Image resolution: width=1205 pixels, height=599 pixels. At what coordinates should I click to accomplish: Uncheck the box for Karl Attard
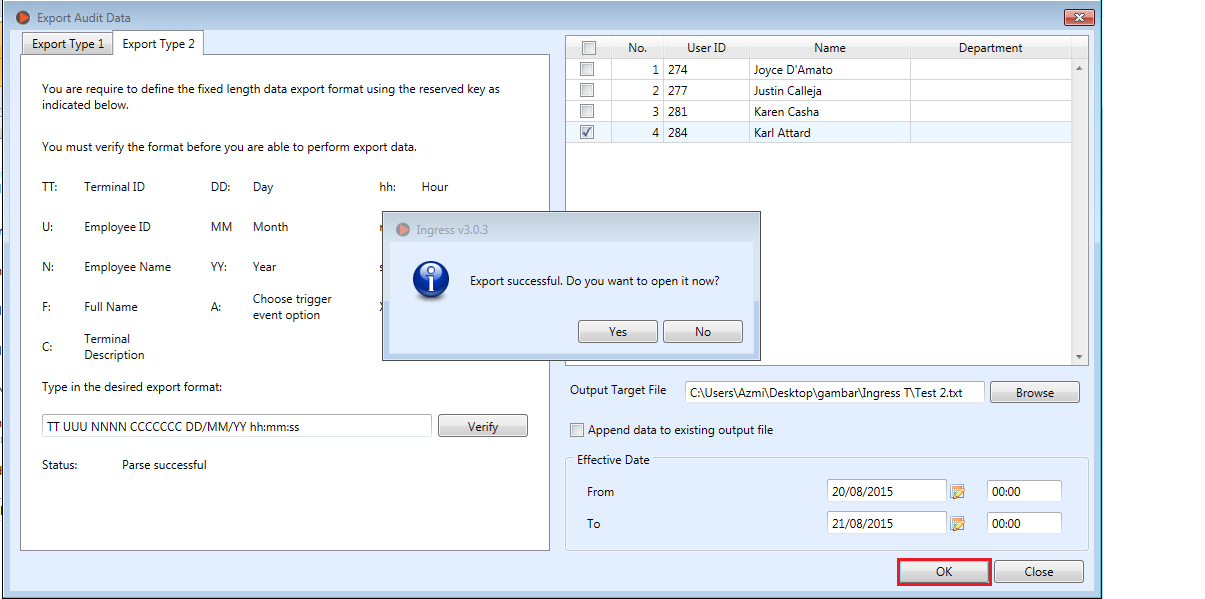tap(587, 132)
